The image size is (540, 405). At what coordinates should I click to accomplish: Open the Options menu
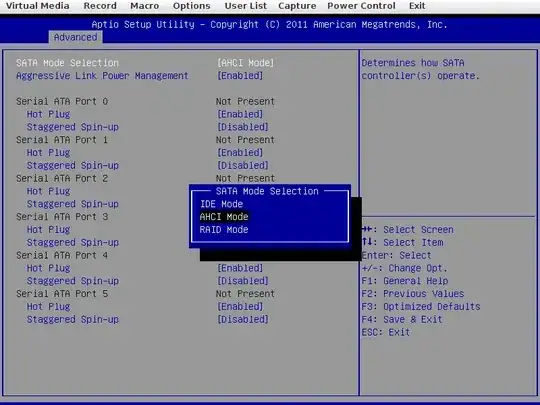coord(191,6)
